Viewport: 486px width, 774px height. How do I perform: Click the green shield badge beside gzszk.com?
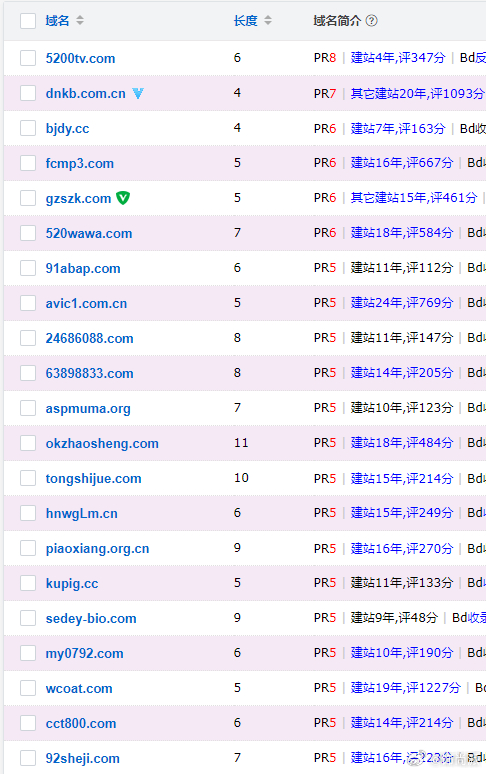pyautogui.click(x=123, y=198)
